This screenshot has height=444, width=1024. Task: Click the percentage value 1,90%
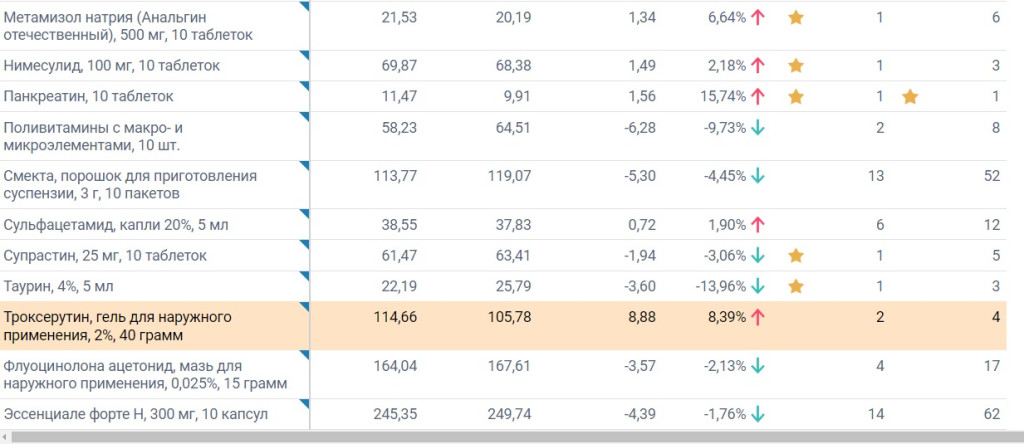(726, 225)
